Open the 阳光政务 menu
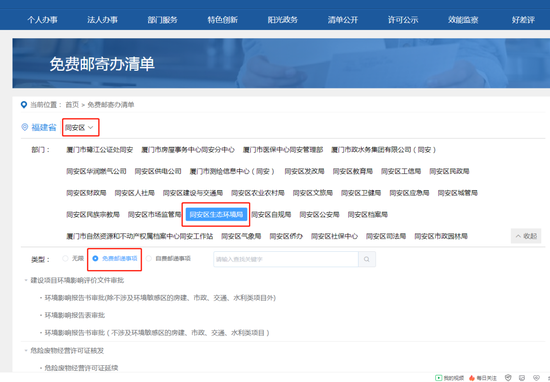This screenshot has height=382, width=550. coord(283,20)
